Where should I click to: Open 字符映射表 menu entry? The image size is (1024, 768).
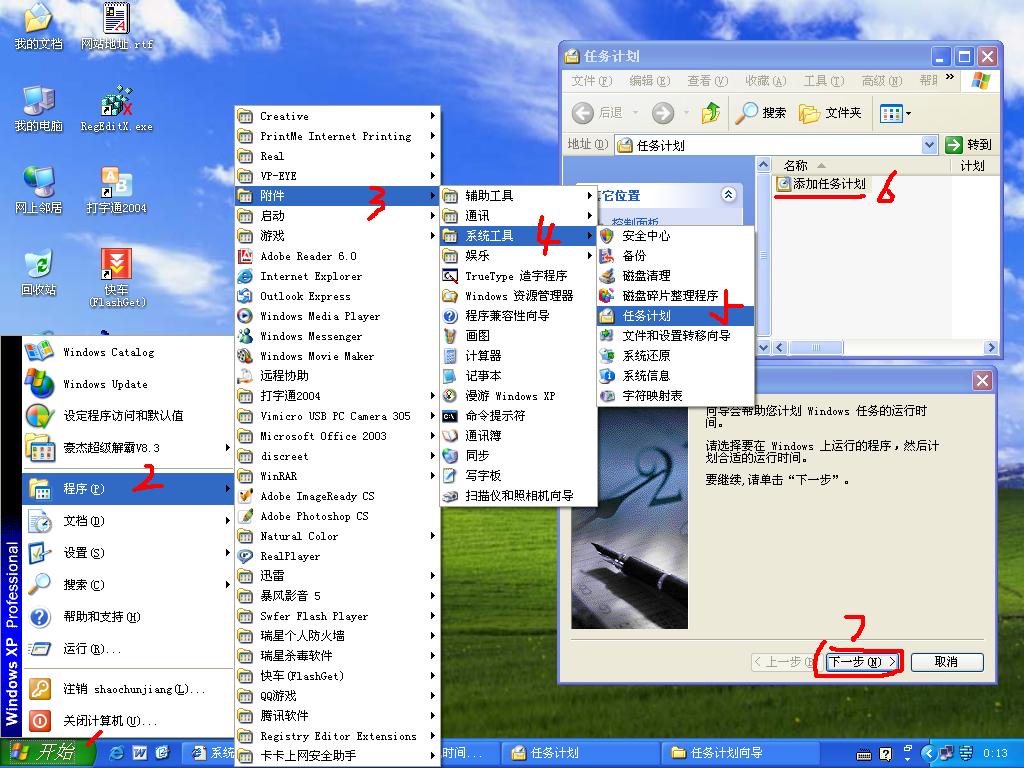coord(675,396)
